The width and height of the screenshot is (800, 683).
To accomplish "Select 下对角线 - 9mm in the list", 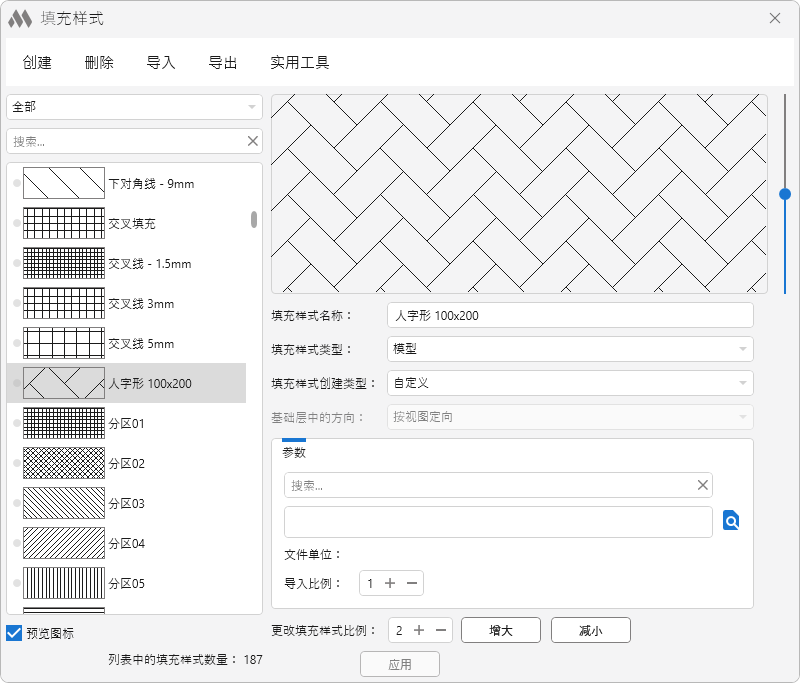I will [x=150, y=184].
